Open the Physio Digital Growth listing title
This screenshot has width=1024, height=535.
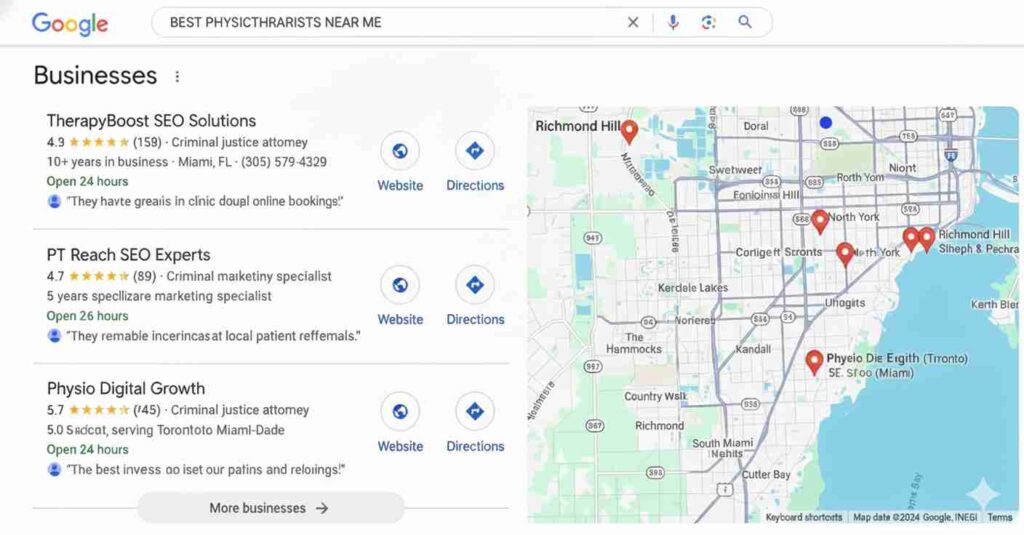125,389
